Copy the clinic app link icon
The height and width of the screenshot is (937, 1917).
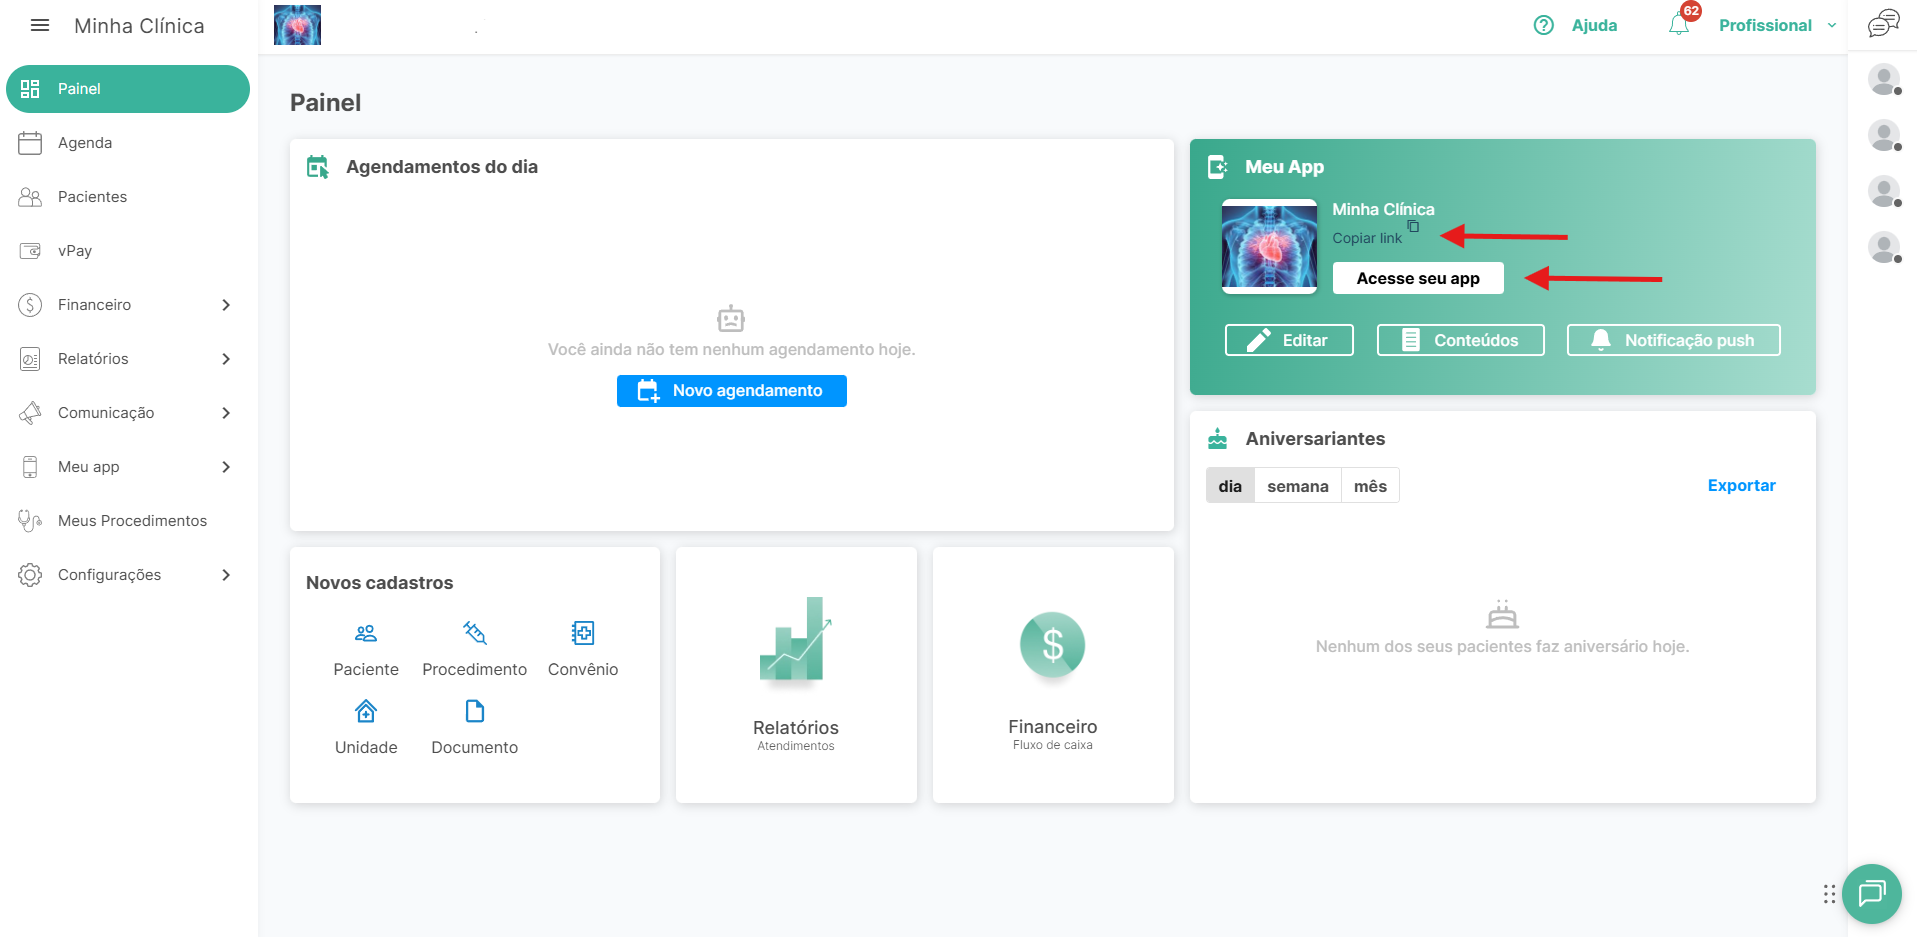[1413, 227]
